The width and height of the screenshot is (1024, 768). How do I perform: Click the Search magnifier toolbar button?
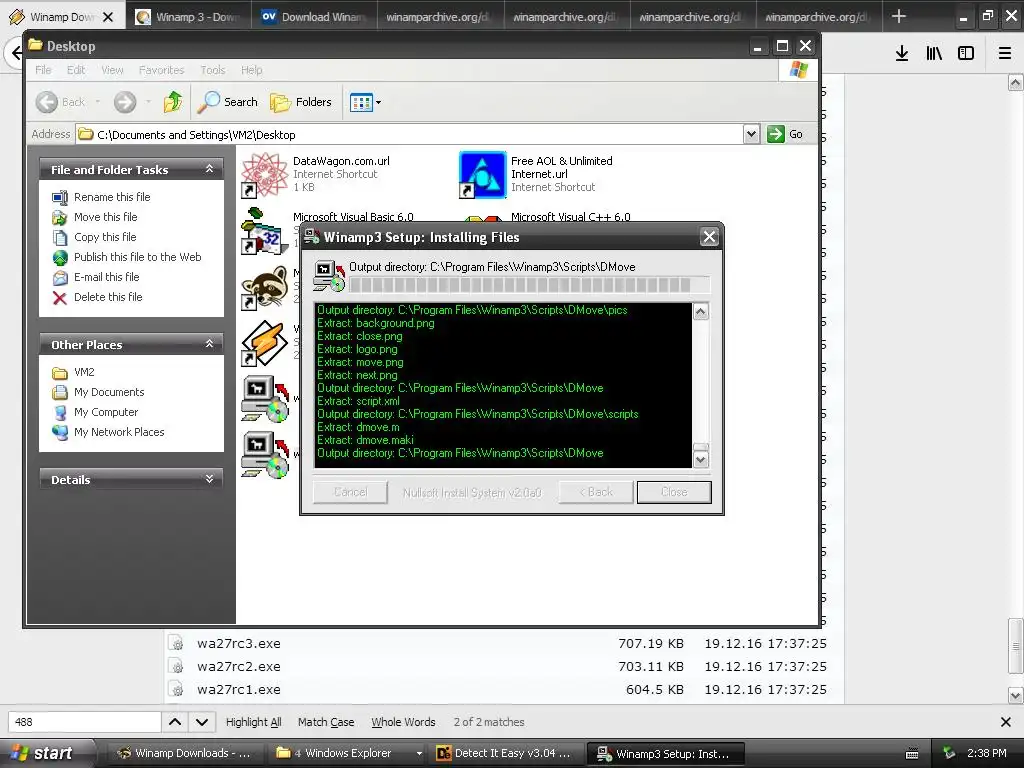(227, 102)
